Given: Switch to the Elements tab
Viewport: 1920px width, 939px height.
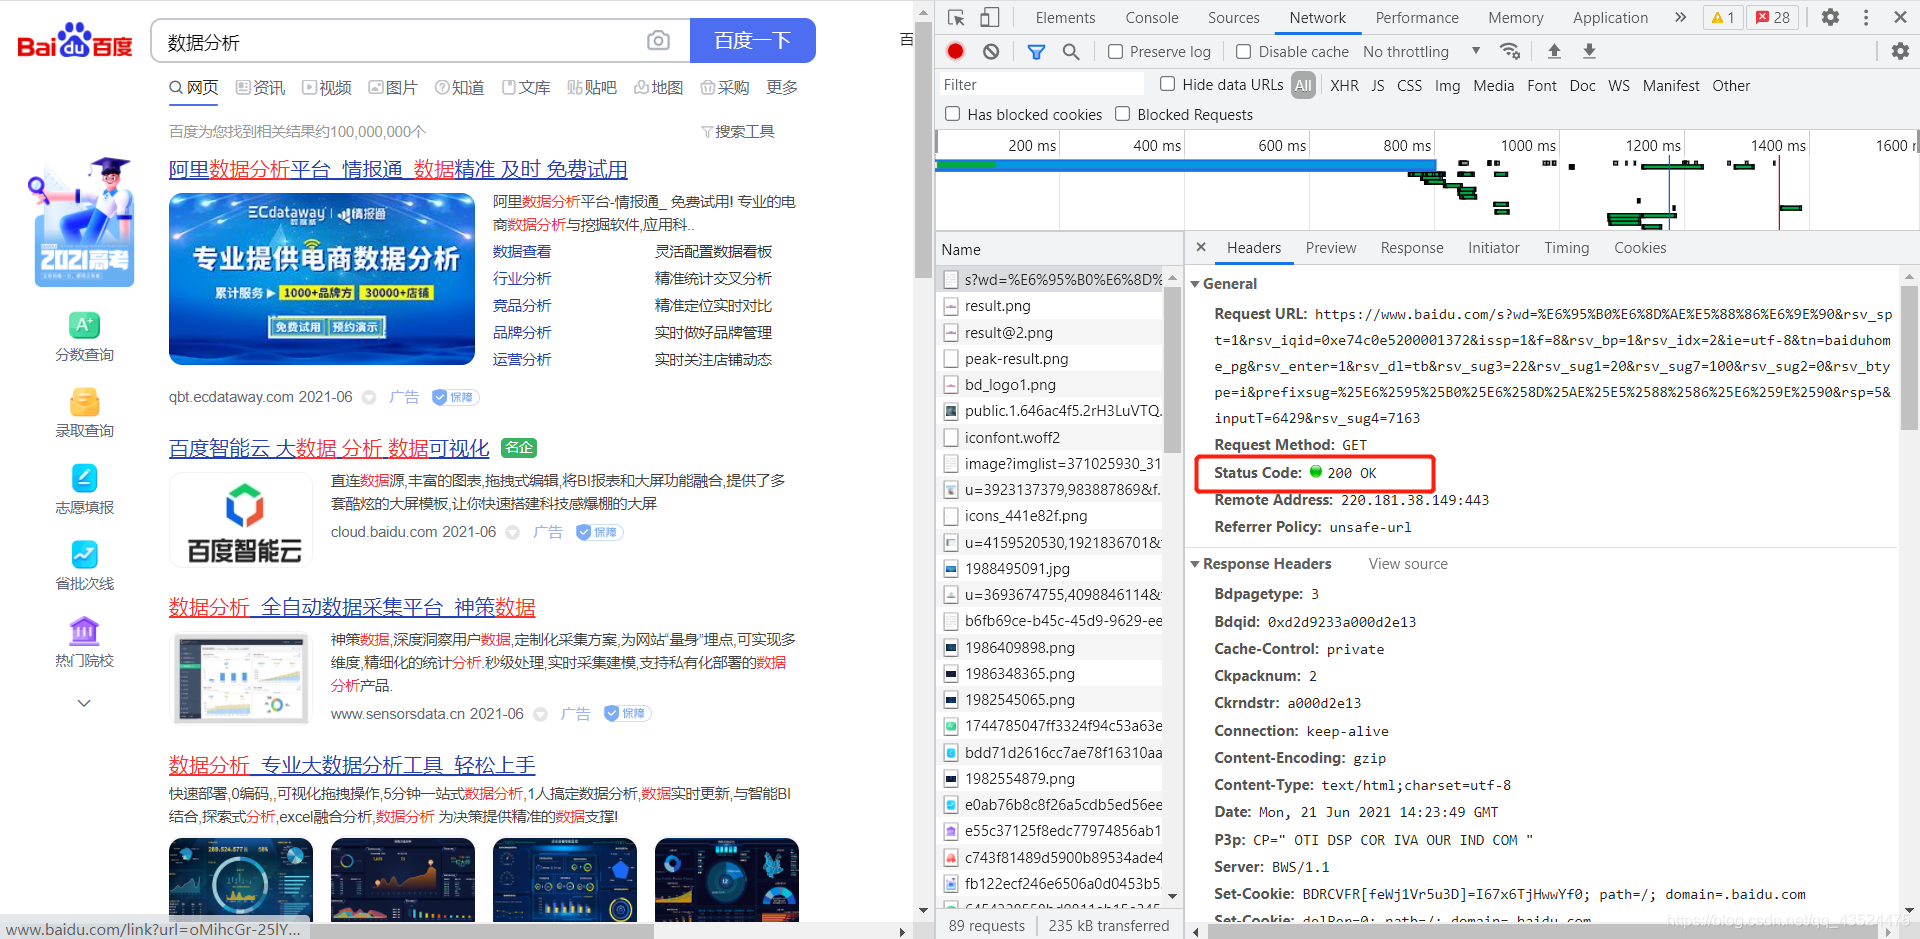Looking at the screenshot, I should 1065,17.
